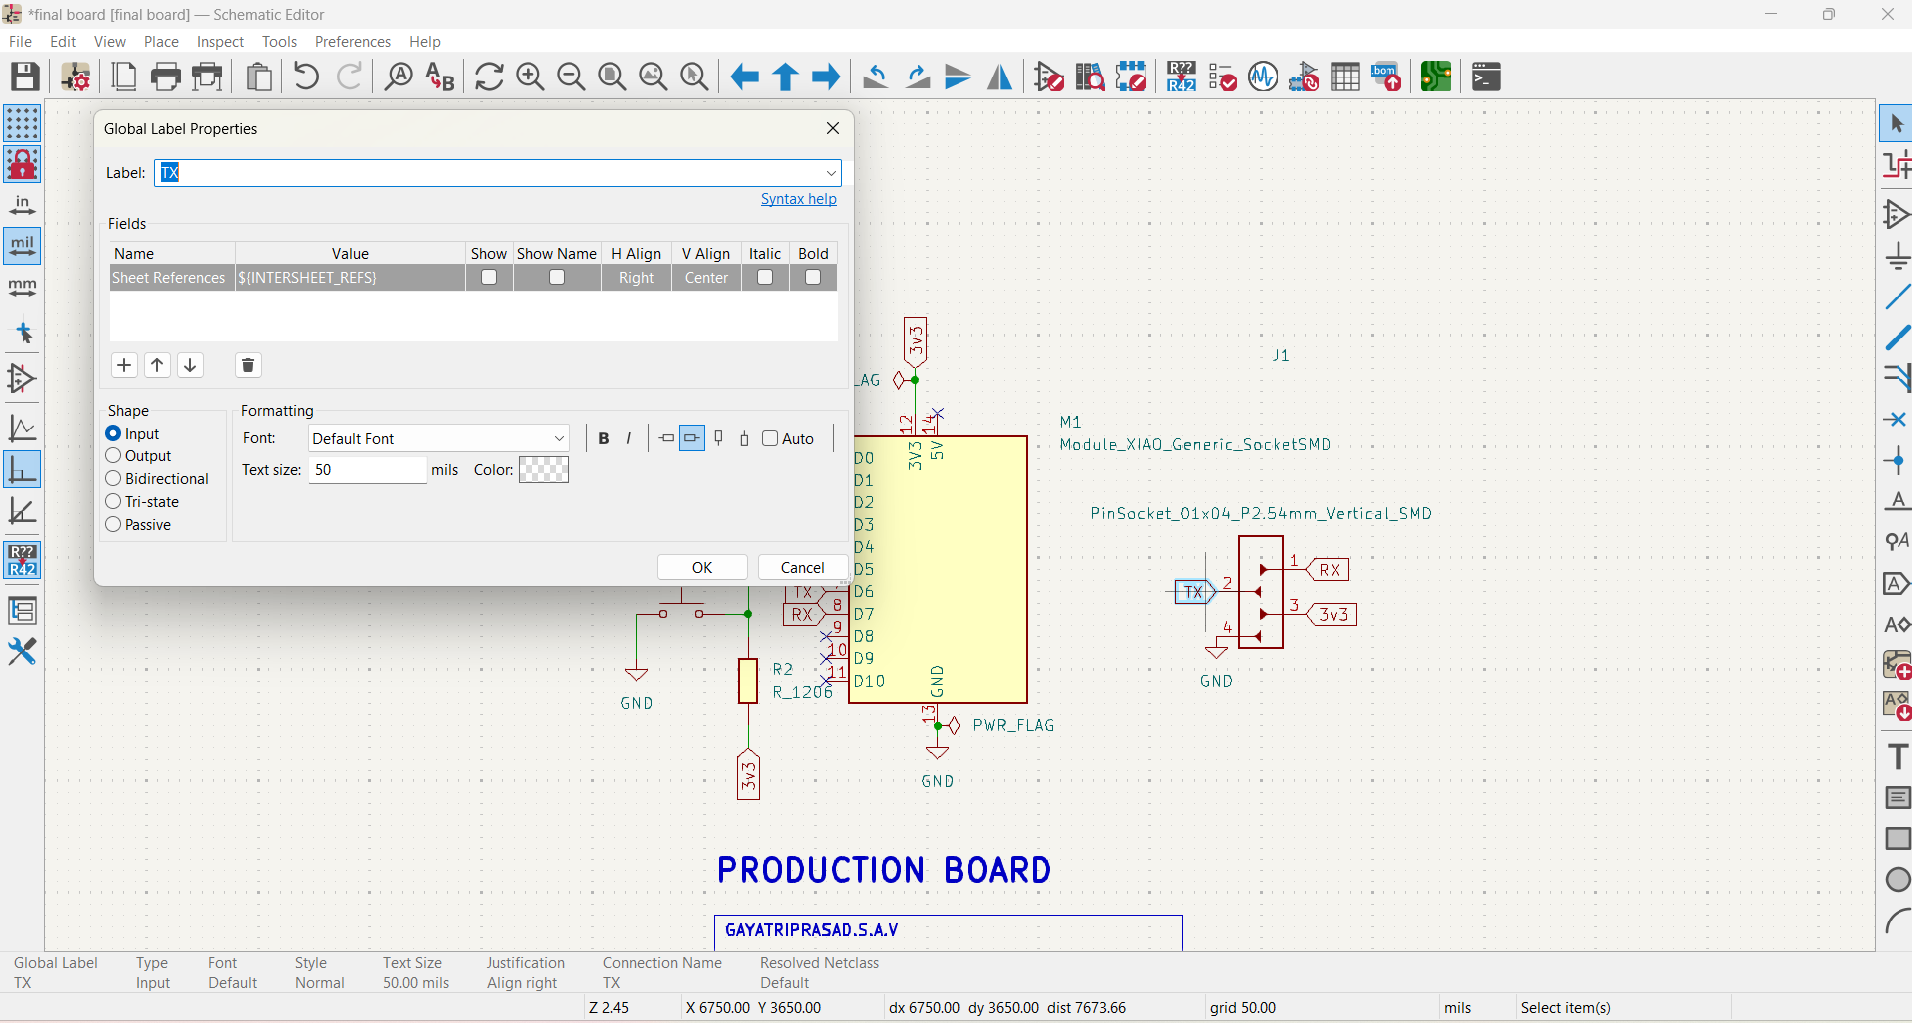Select the Add Text tool

pyautogui.click(x=1897, y=756)
